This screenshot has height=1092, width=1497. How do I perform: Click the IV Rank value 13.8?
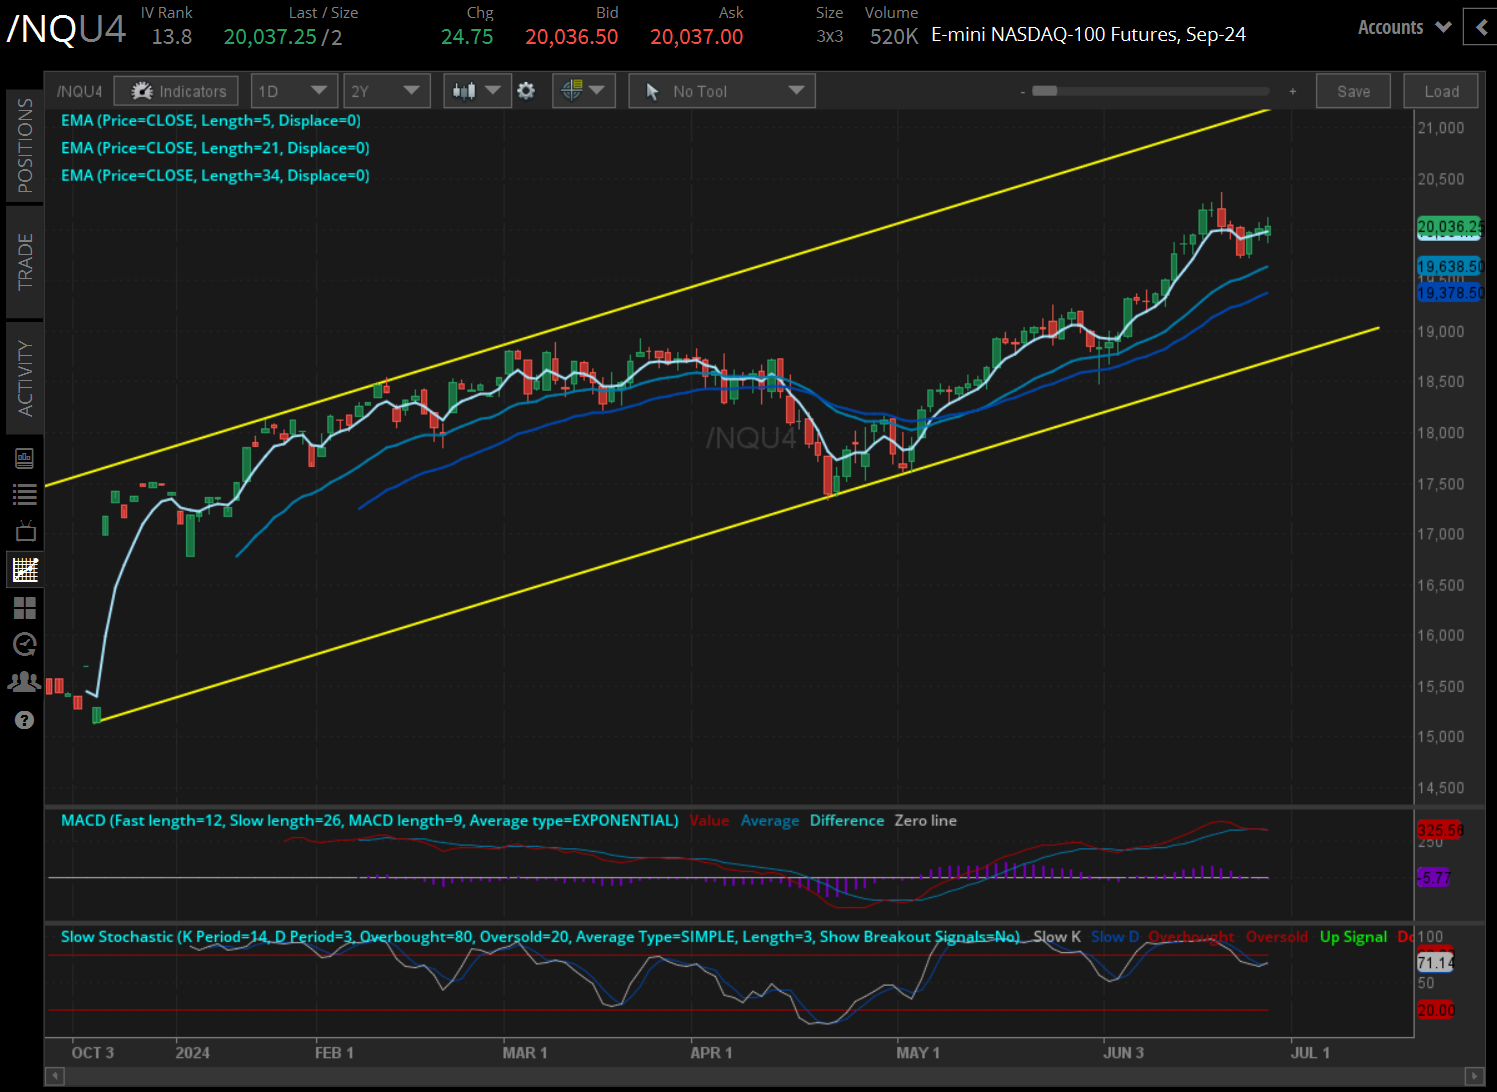[x=172, y=37]
